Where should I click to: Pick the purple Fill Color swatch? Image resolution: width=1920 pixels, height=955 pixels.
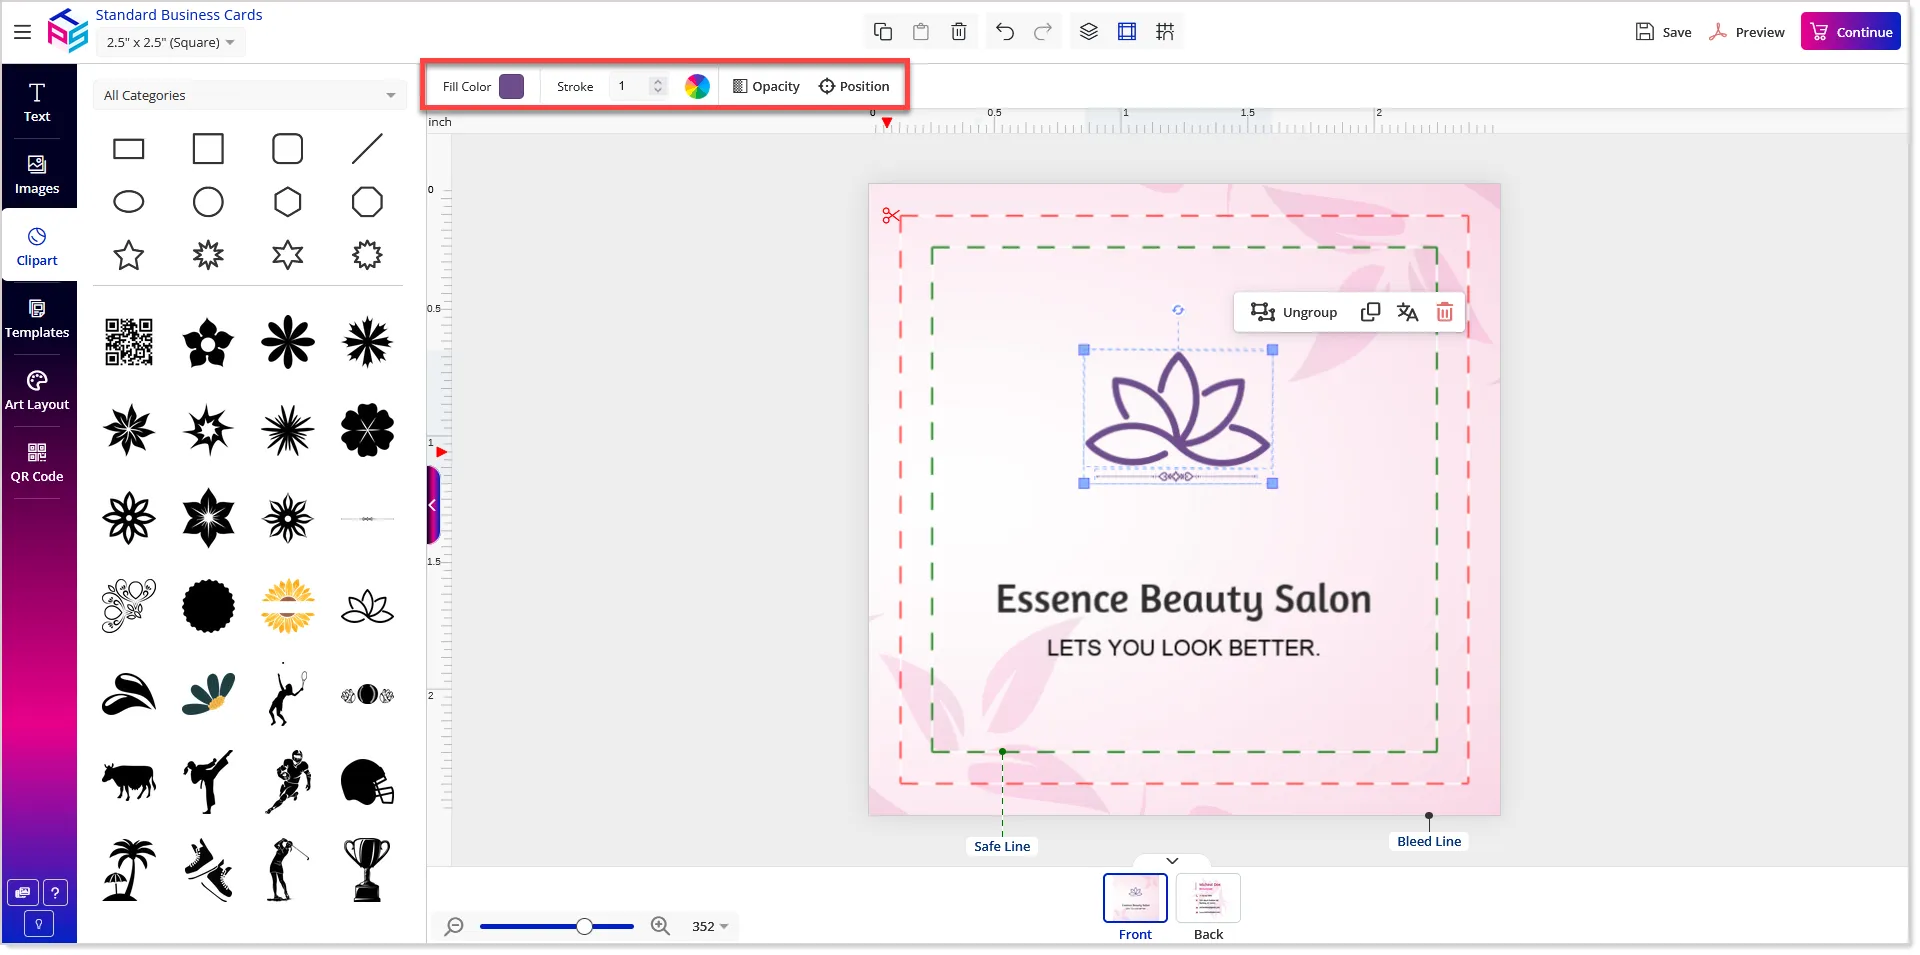pos(511,86)
